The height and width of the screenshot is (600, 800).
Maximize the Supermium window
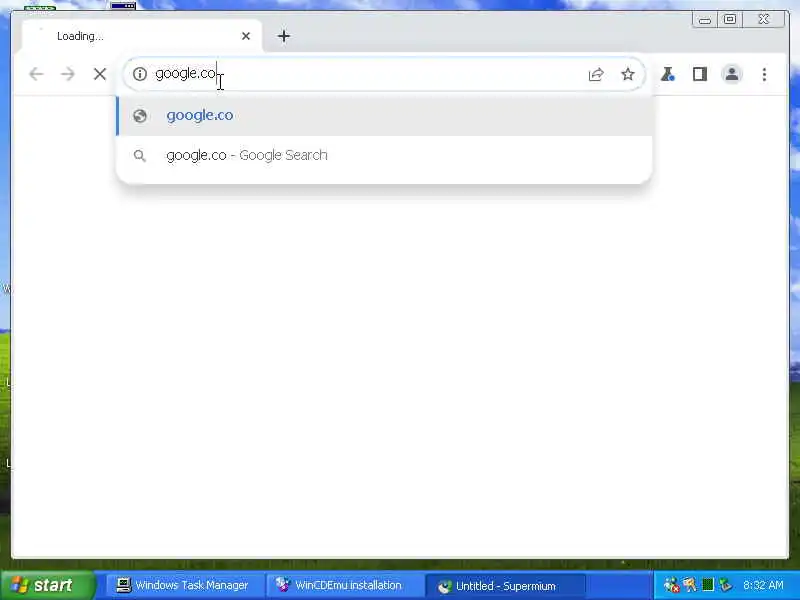click(x=730, y=19)
